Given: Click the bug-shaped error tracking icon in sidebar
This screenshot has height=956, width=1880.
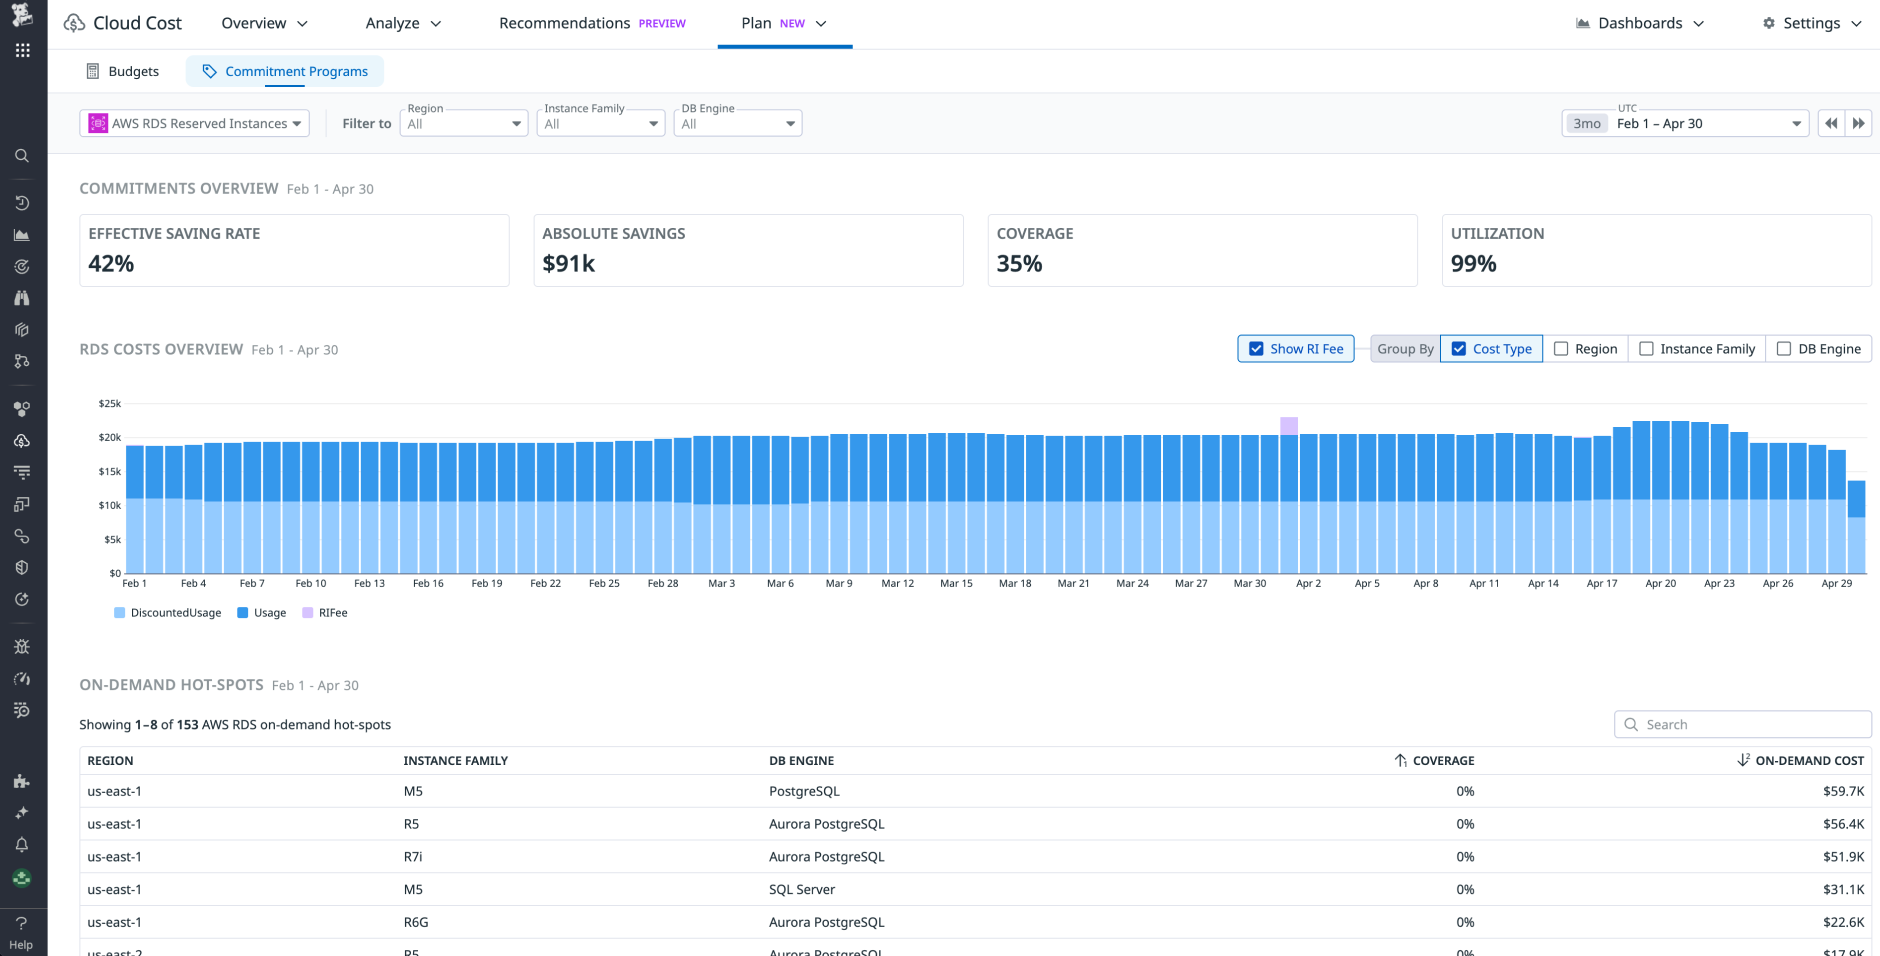Looking at the screenshot, I should pos(22,646).
